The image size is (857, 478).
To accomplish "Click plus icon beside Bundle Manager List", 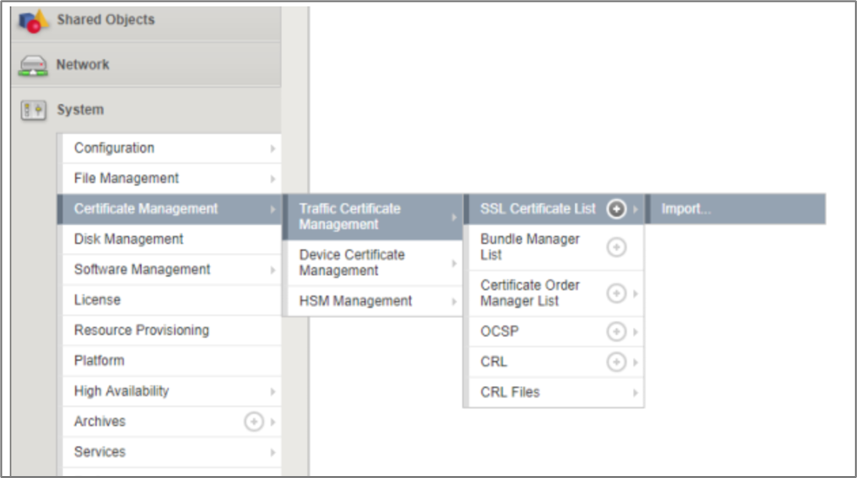I will pos(617,247).
